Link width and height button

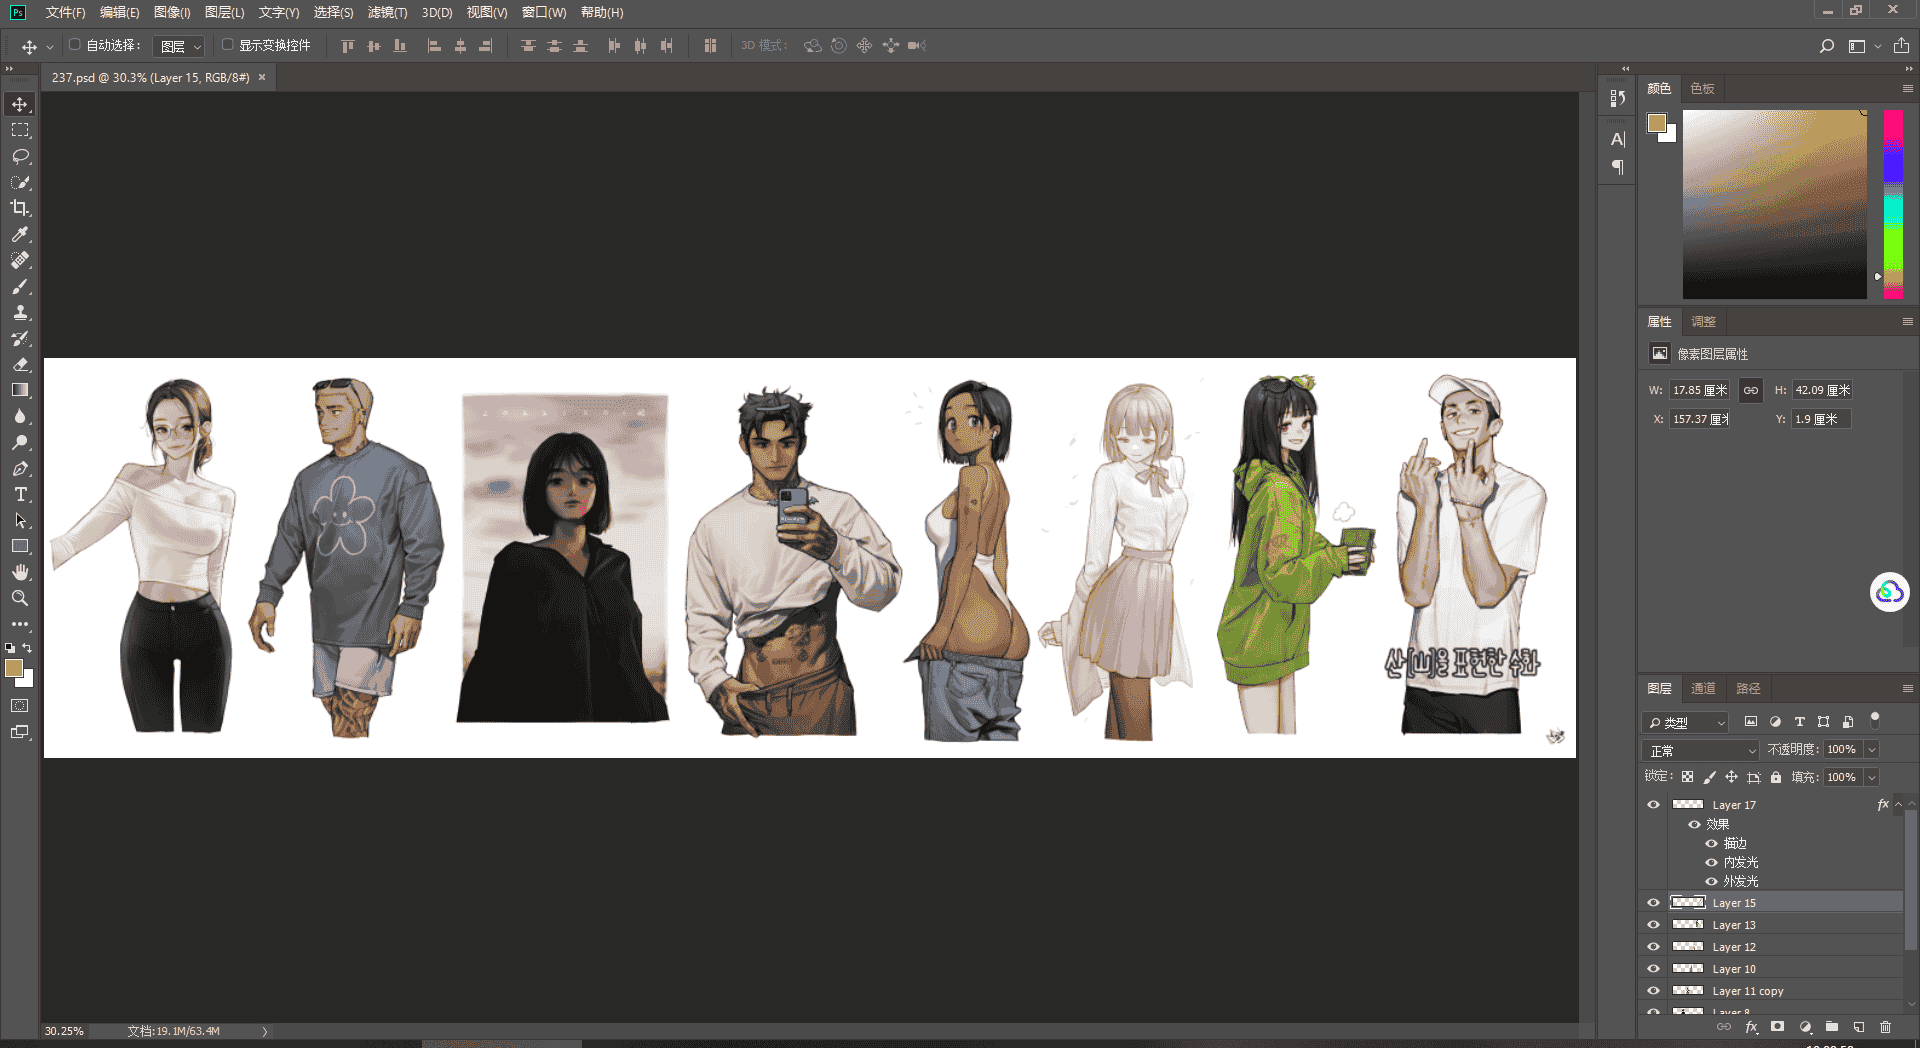1751,391
